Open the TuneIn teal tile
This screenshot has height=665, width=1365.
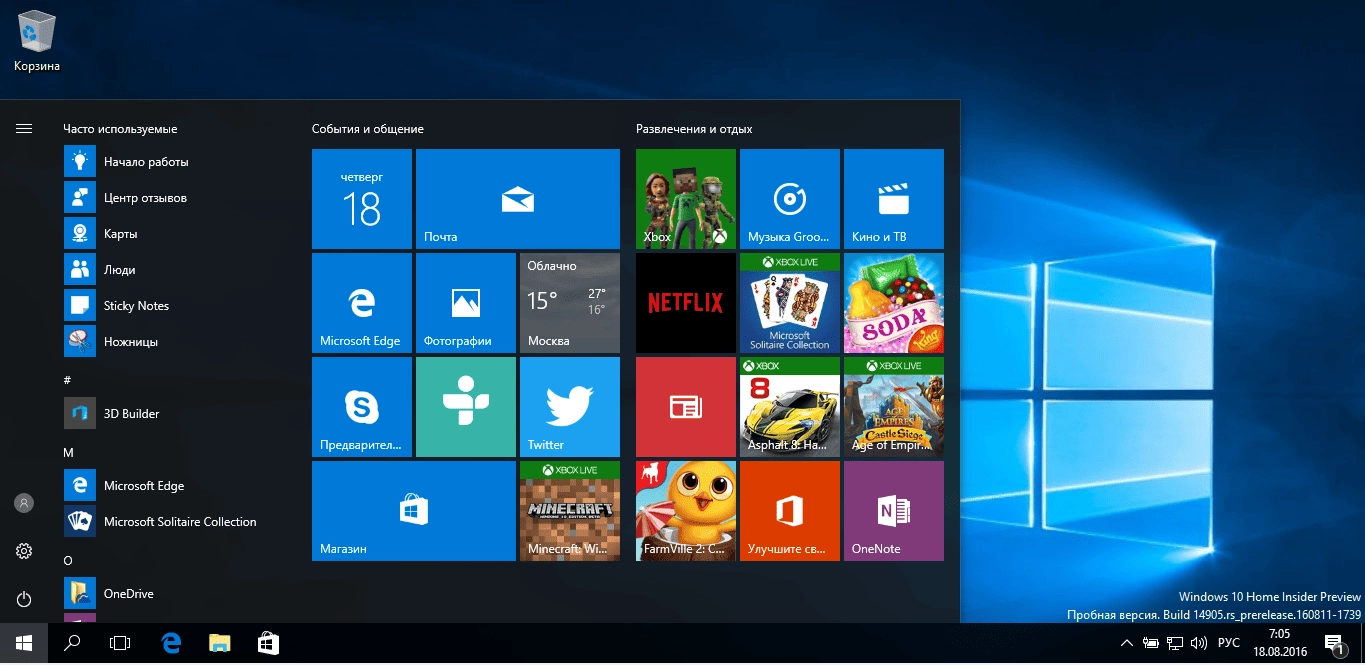point(466,407)
